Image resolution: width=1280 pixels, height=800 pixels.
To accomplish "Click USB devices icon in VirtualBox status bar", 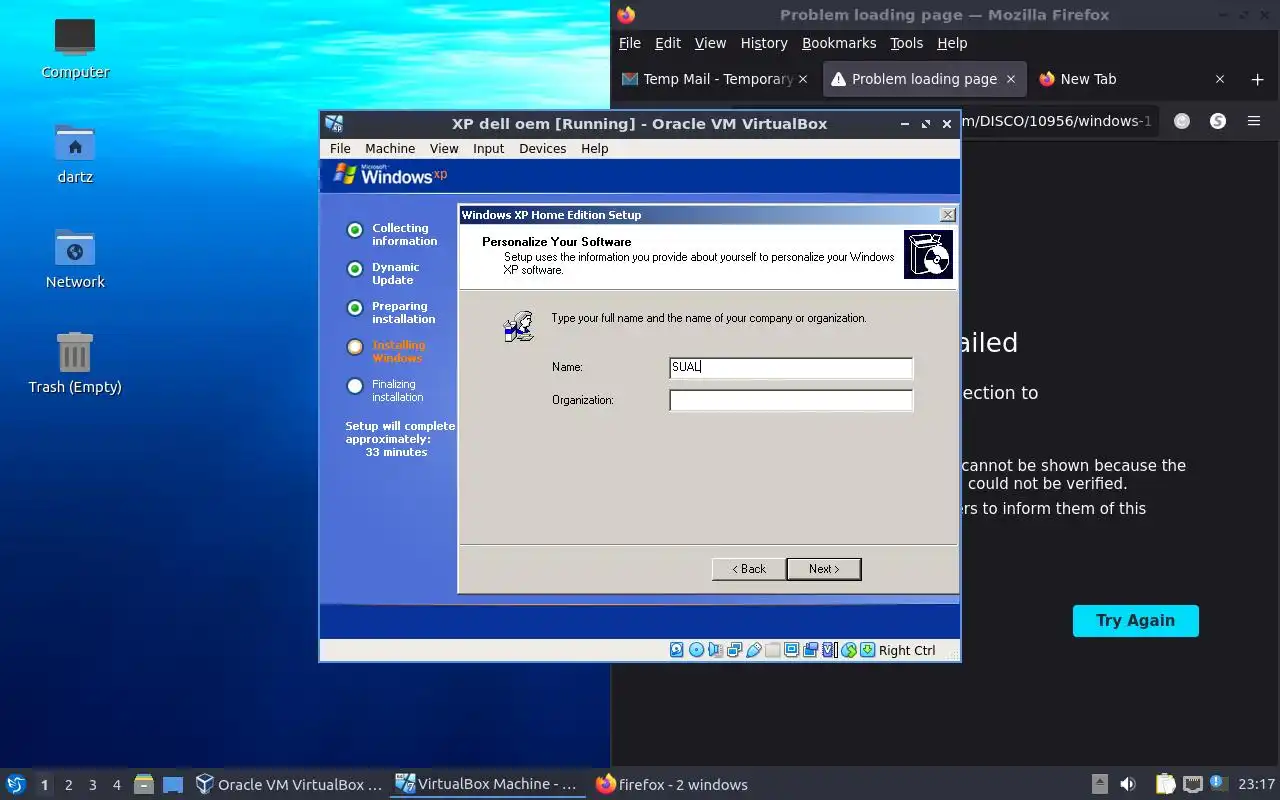I will pos(754,650).
